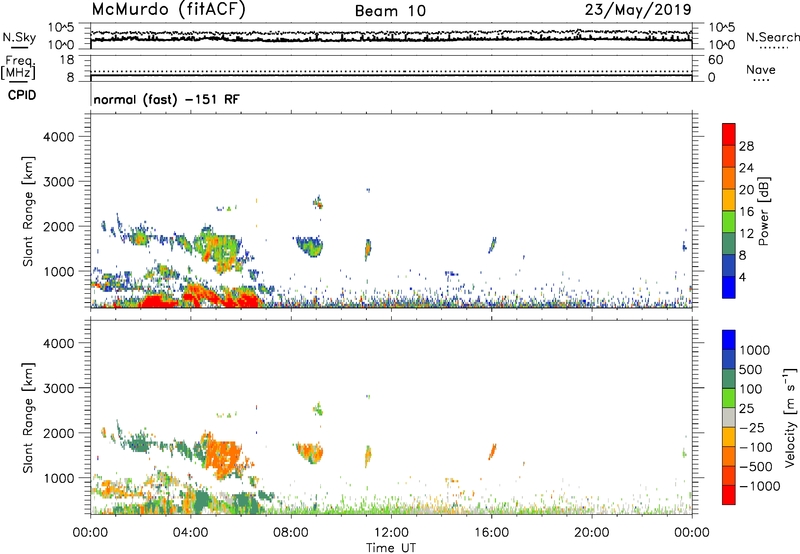Click the '04:00' time tick label
This screenshot has width=800, height=554.
tap(190, 533)
